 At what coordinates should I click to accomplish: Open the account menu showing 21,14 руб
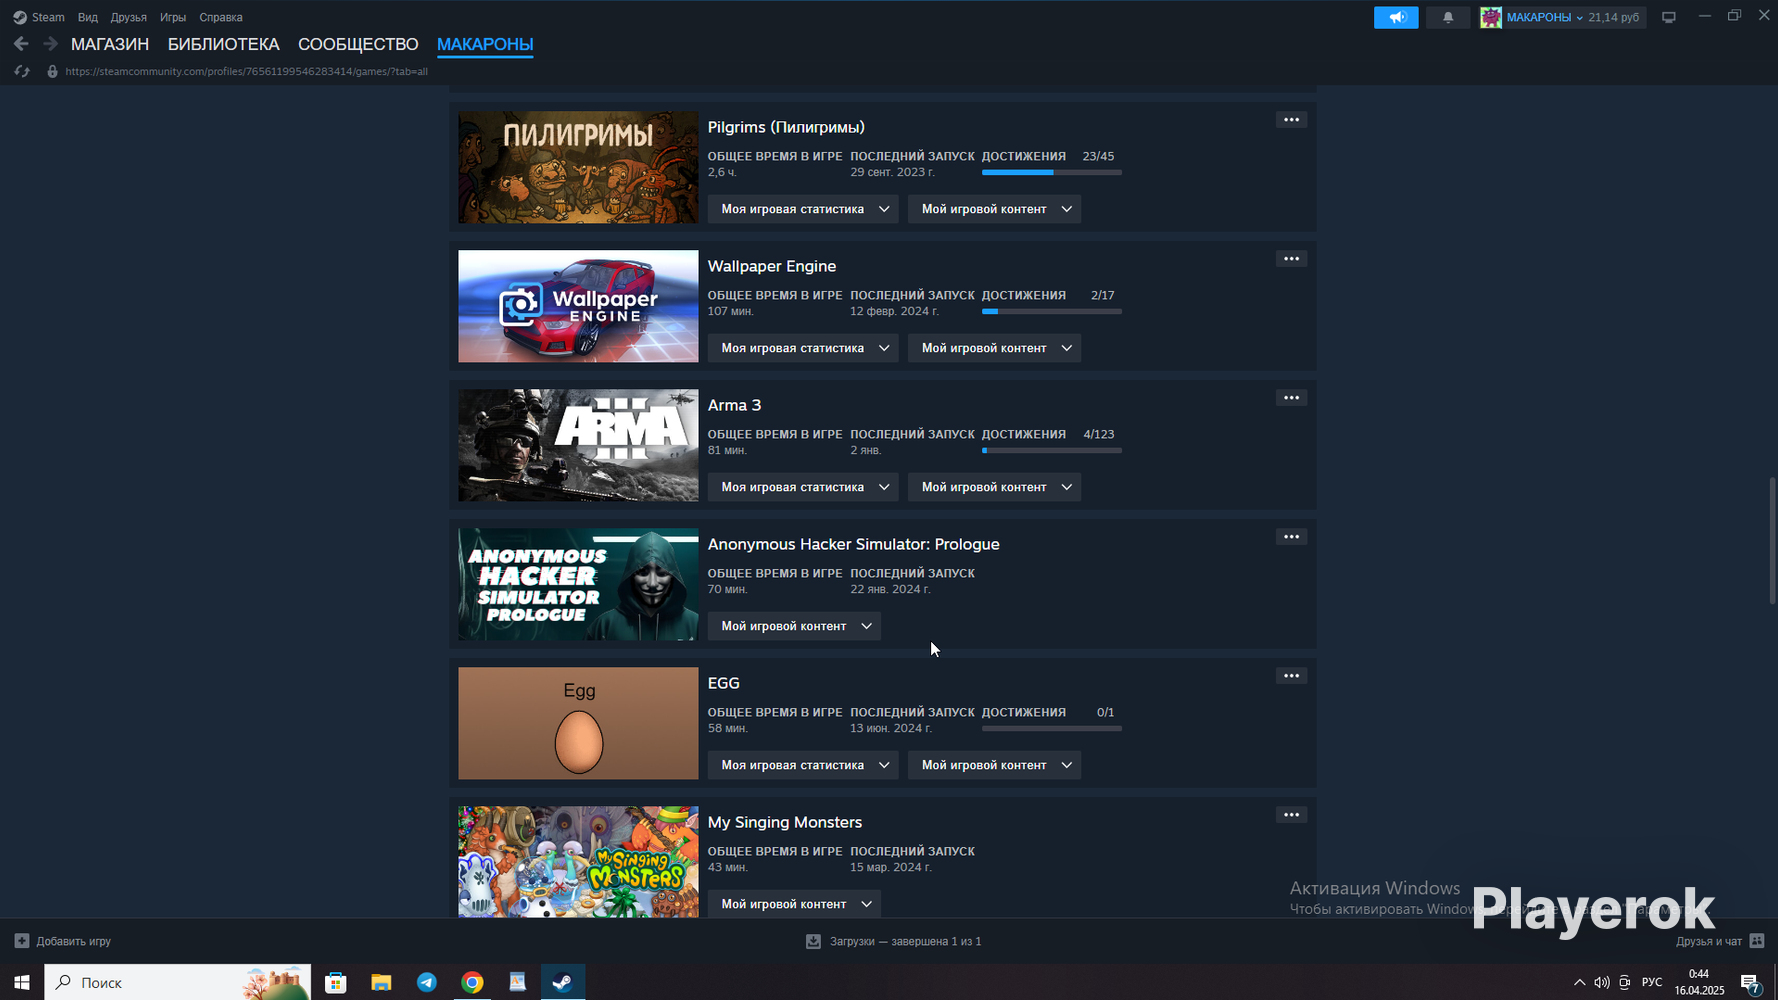click(1573, 17)
